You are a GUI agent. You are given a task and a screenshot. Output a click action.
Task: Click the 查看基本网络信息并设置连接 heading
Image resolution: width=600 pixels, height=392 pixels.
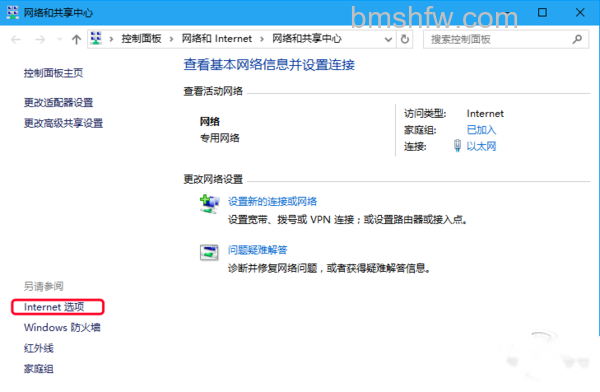269,65
